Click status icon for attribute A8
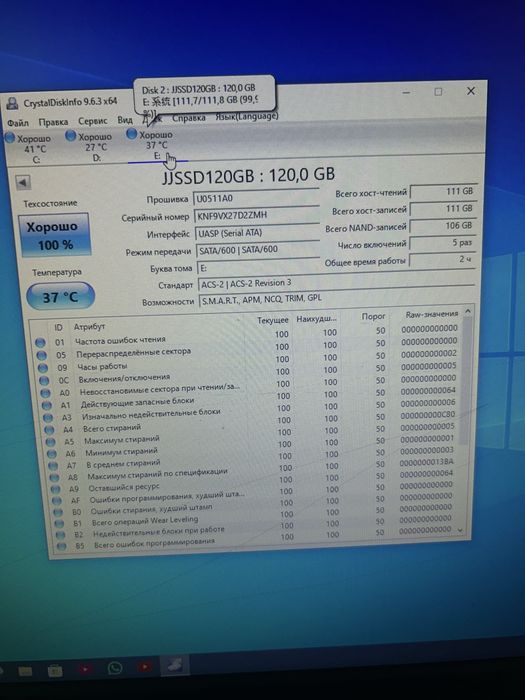The height and width of the screenshot is (700, 525). click(54, 478)
